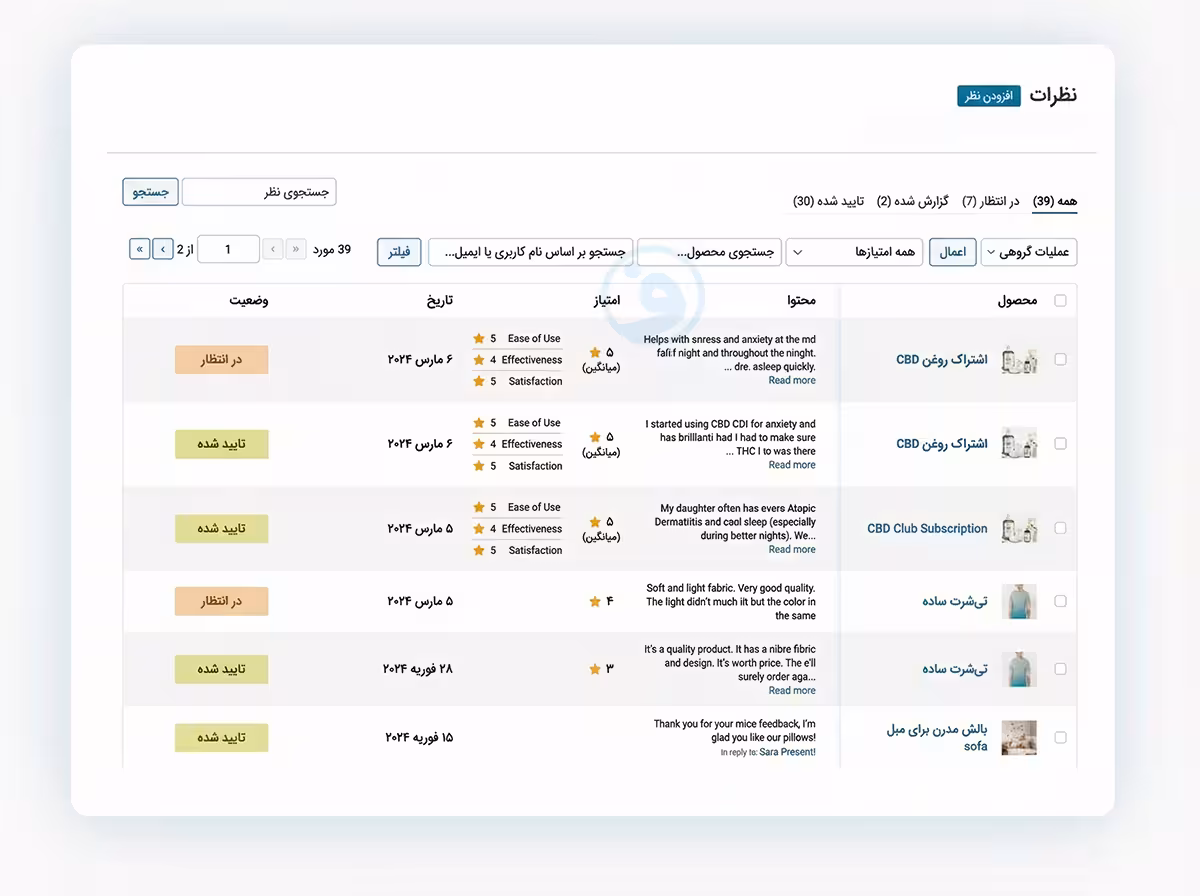1200x896 pixels.
Task: Click the first-page double arrow button
Action: [296, 249]
